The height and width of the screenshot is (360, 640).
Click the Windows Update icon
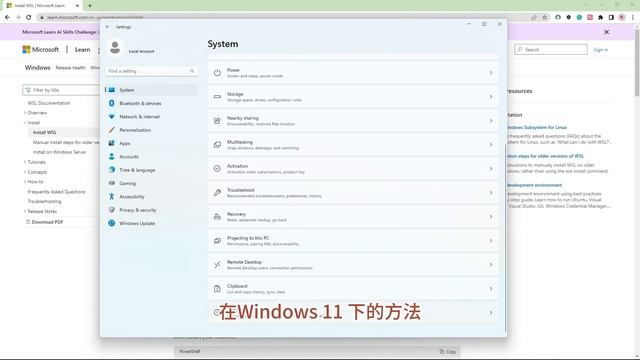pyautogui.click(x=111, y=223)
